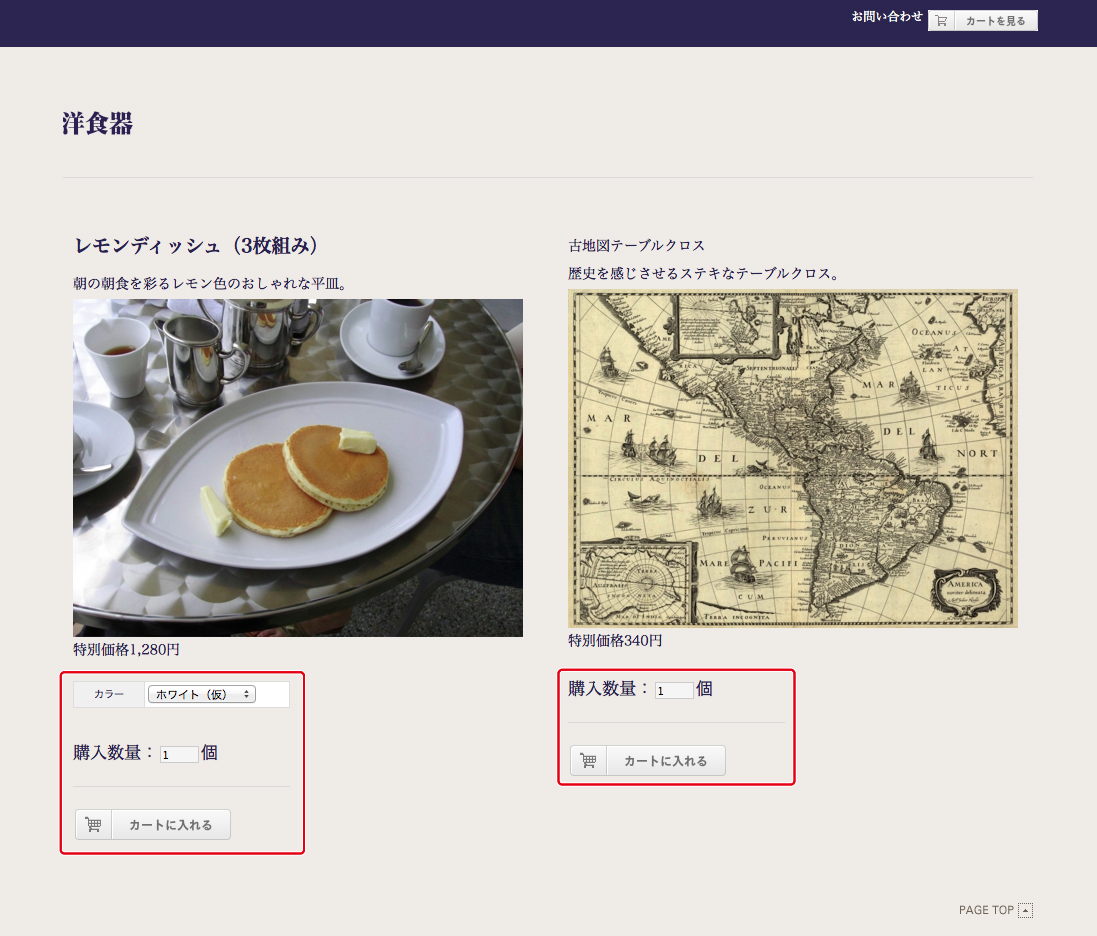Click description 朝の朝食を彩るレモン色のおしゃれな平皿。

(x=210, y=283)
